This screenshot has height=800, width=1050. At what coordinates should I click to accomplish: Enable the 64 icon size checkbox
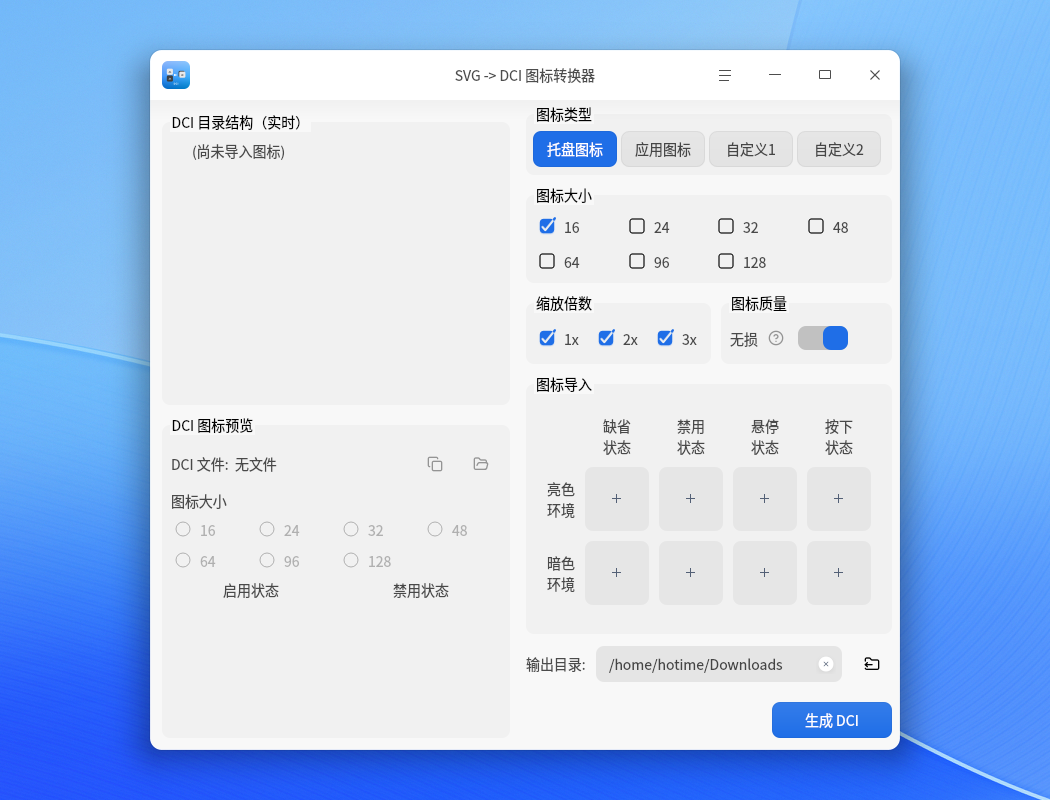547,261
